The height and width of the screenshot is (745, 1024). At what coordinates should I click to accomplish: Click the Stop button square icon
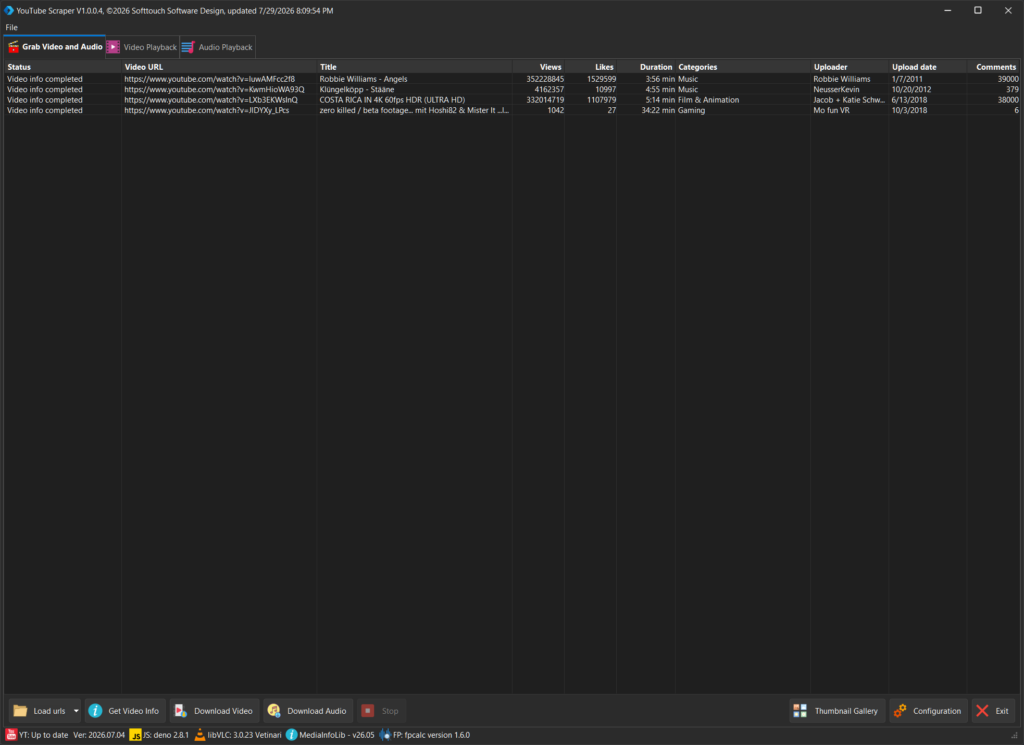click(x=368, y=710)
